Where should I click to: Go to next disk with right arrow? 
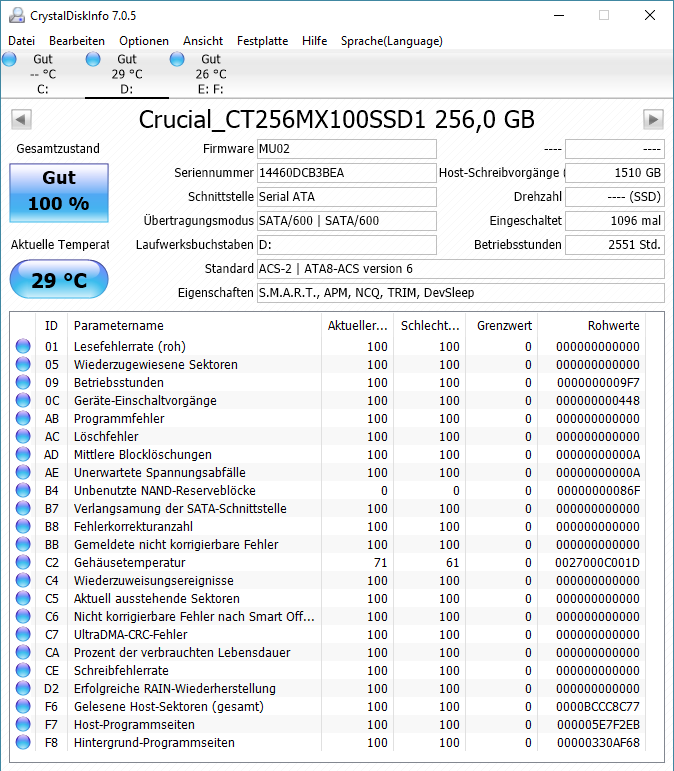(x=653, y=119)
